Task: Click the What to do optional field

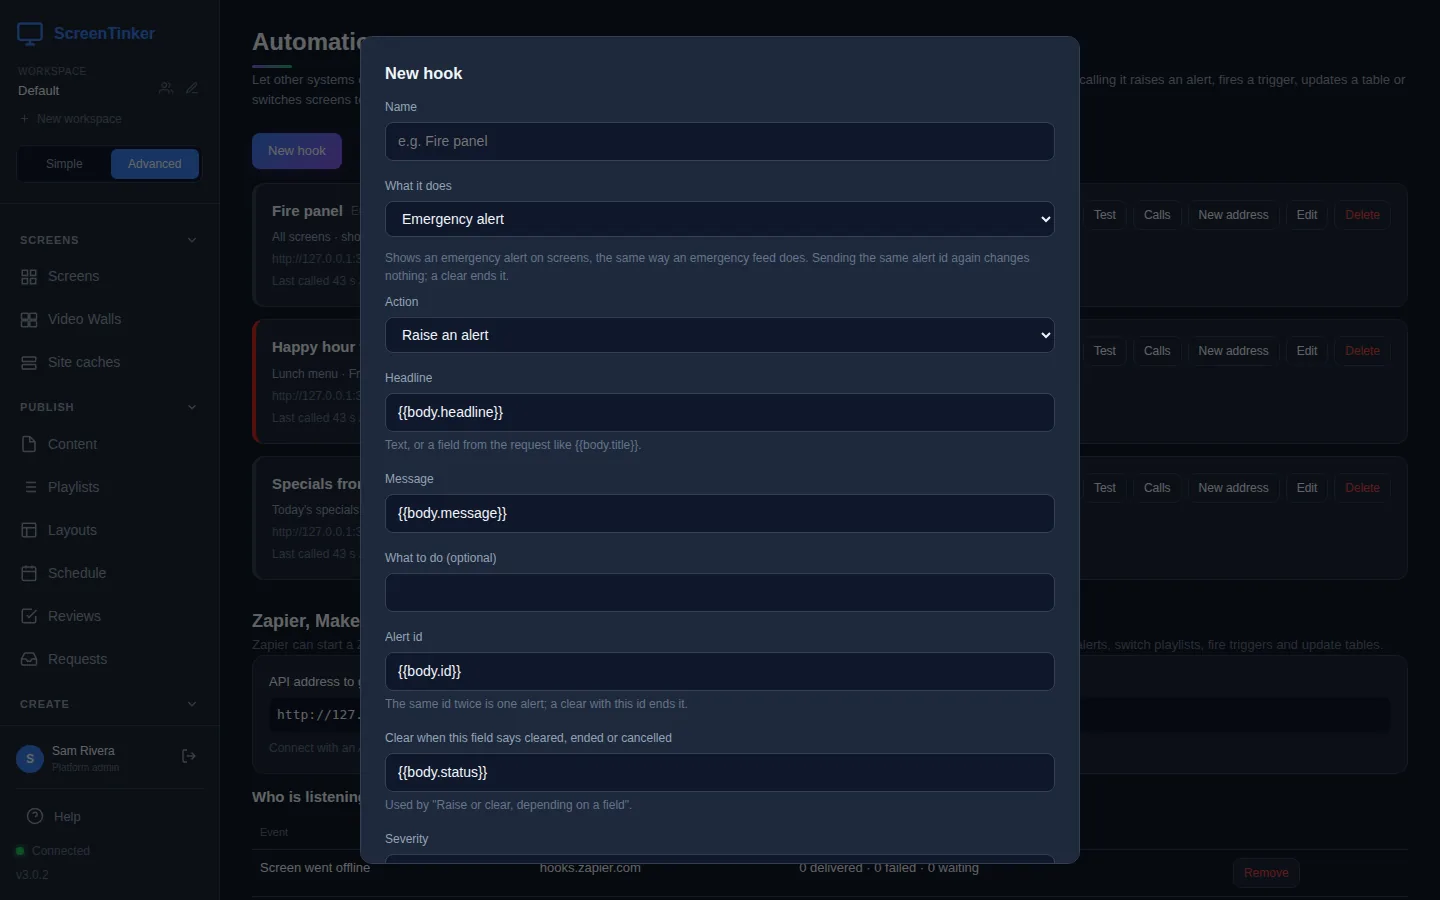Action: pyautogui.click(x=719, y=592)
